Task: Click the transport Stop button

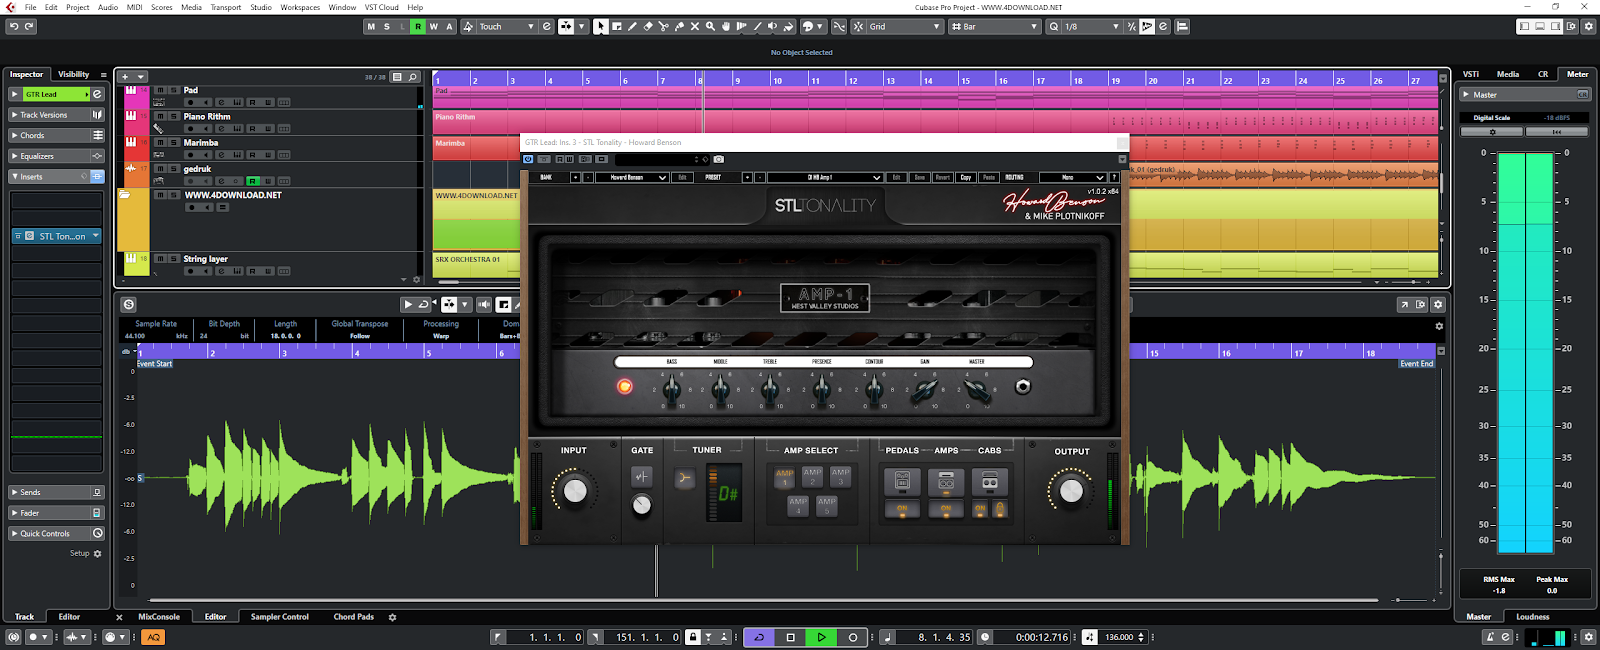Action: (790, 637)
